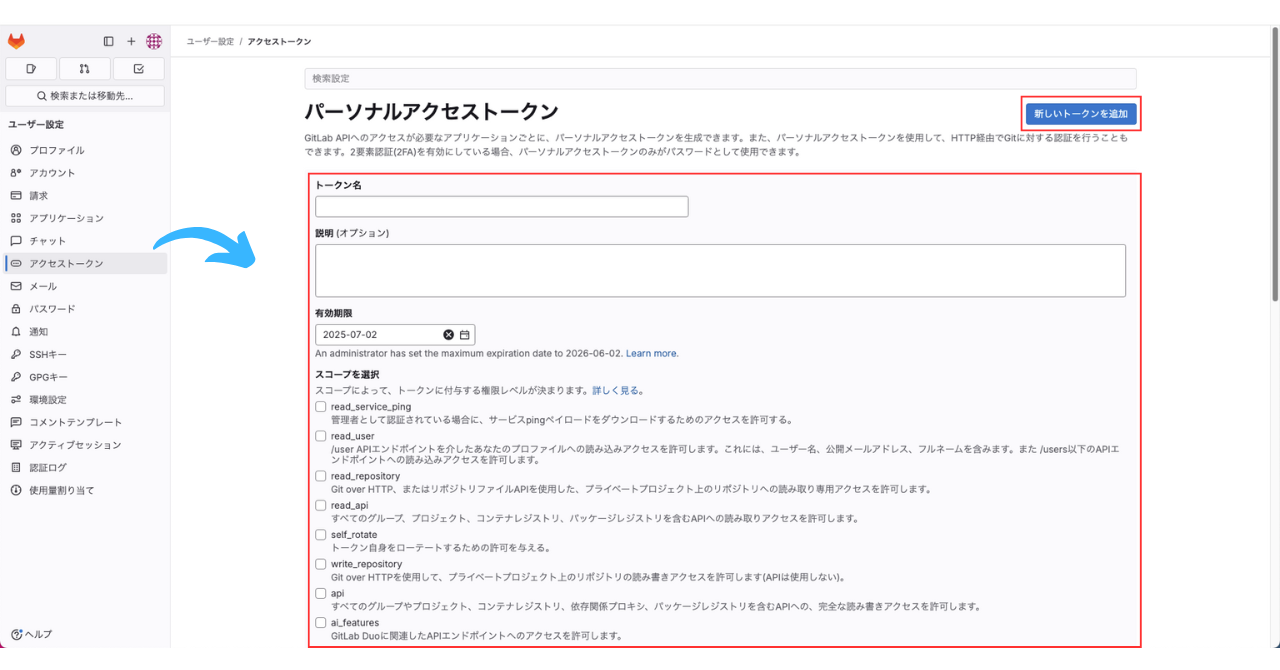Click the GPGキー key icon
1280x670 pixels.
point(16,377)
